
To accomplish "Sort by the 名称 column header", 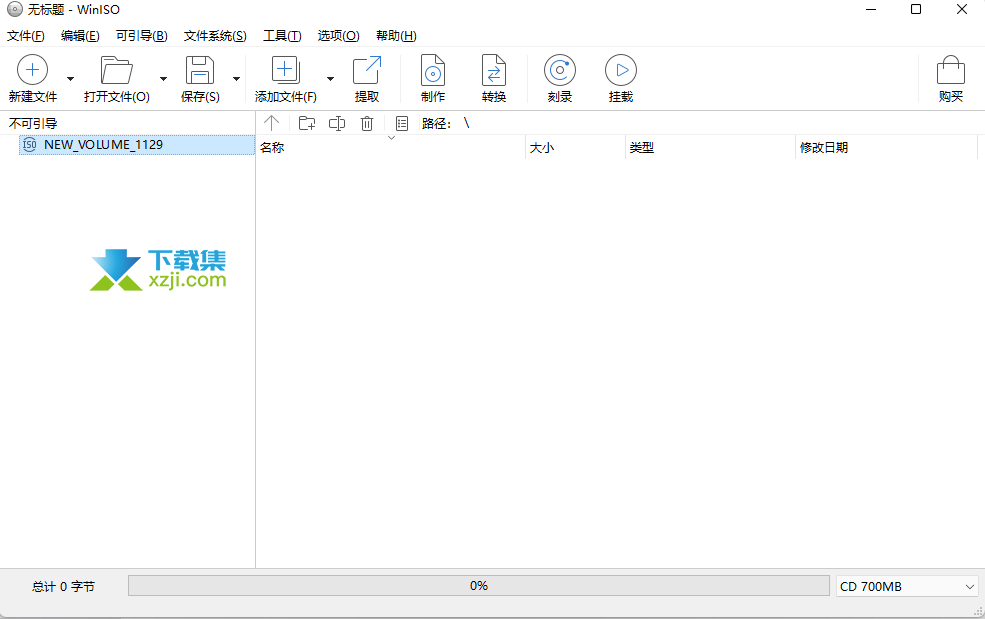I will pos(390,147).
